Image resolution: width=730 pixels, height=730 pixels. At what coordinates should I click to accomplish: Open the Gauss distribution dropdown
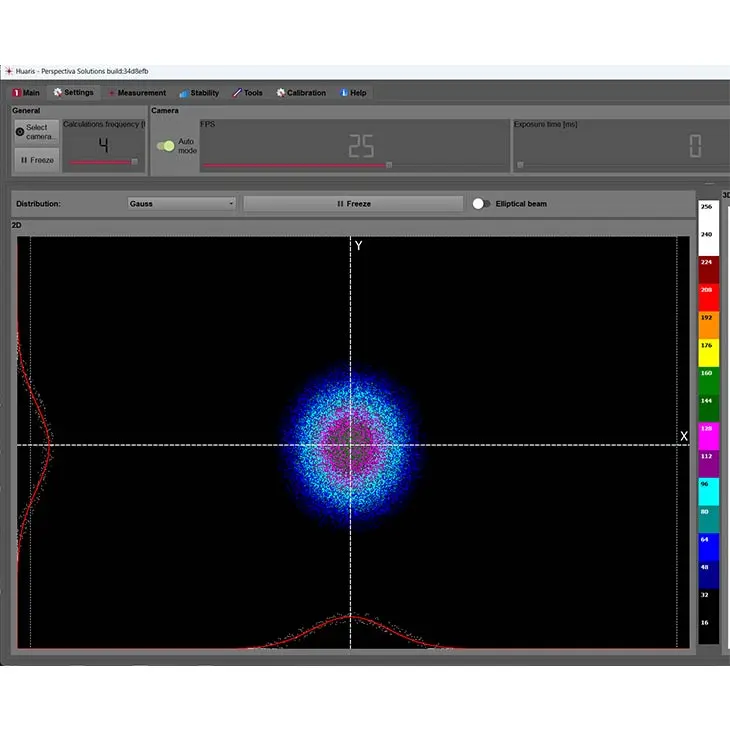tap(181, 204)
